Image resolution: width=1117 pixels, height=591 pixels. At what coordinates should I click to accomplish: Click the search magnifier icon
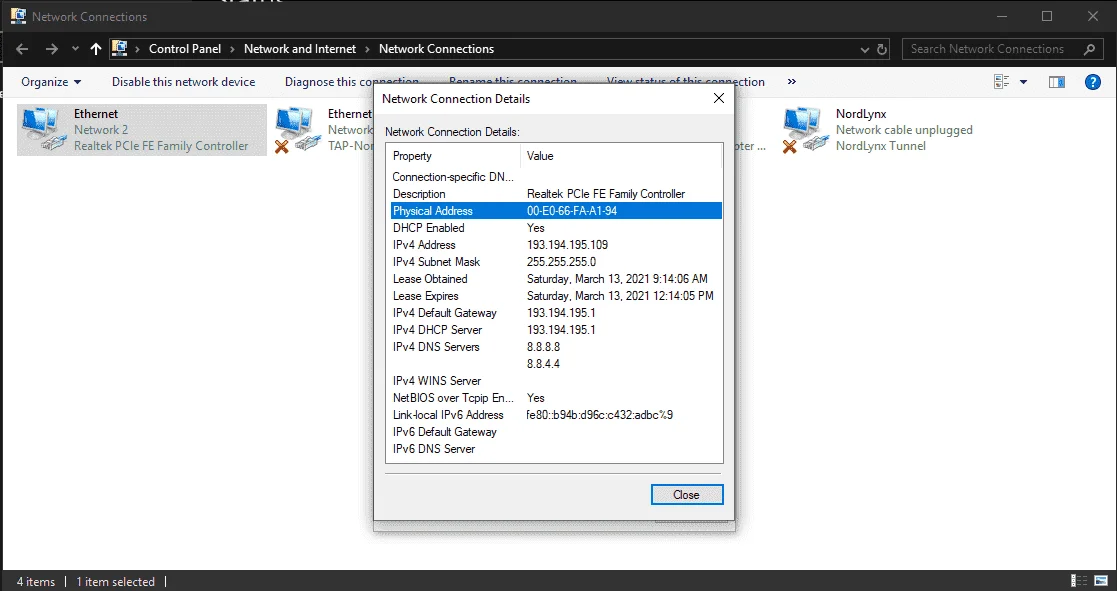[1089, 49]
